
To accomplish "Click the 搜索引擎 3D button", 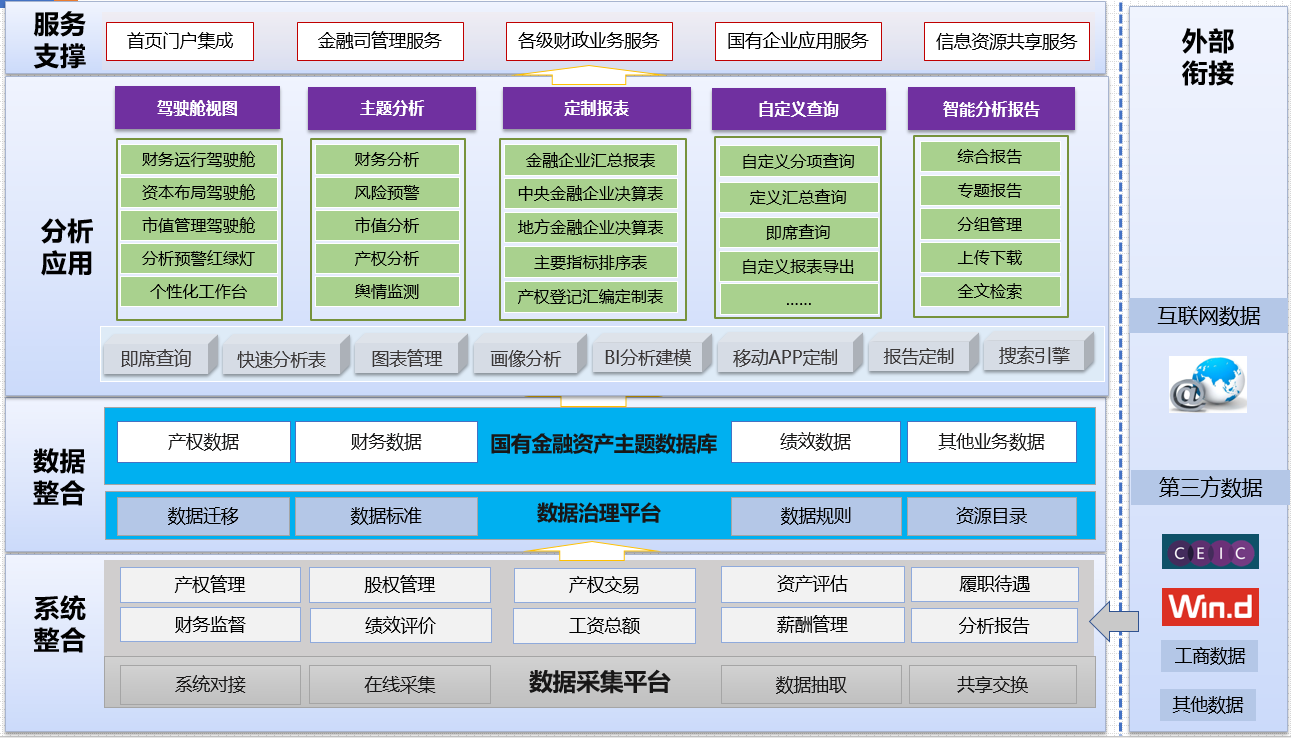I will (x=1034, y=355).
